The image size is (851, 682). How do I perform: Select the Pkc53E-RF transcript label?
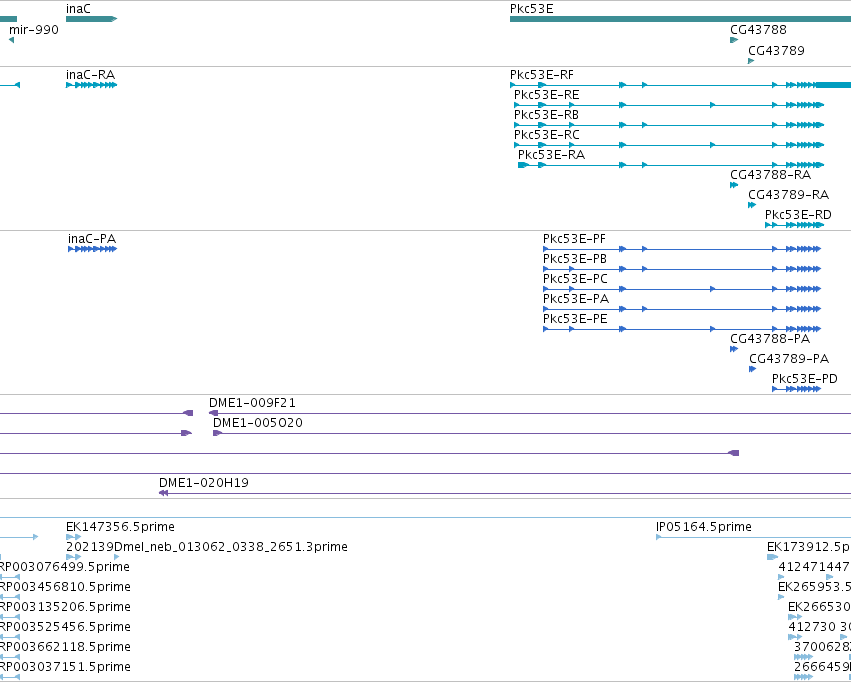point(542,74)
